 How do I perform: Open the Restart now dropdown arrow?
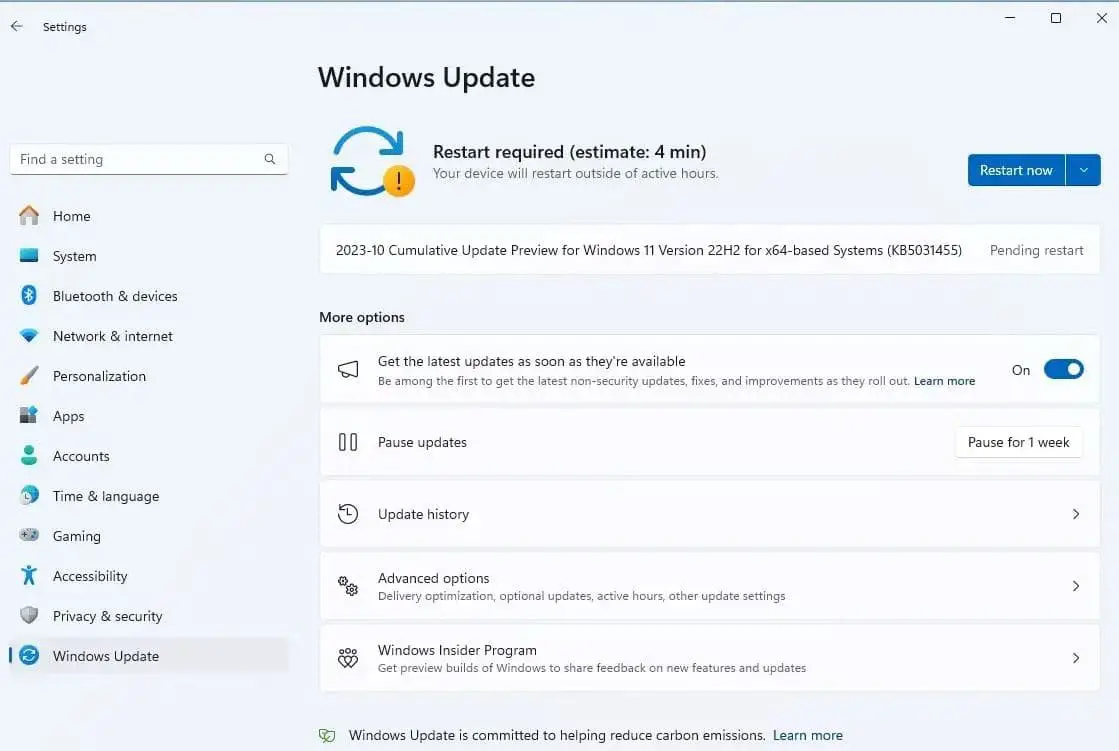(x=1083, y=170)
